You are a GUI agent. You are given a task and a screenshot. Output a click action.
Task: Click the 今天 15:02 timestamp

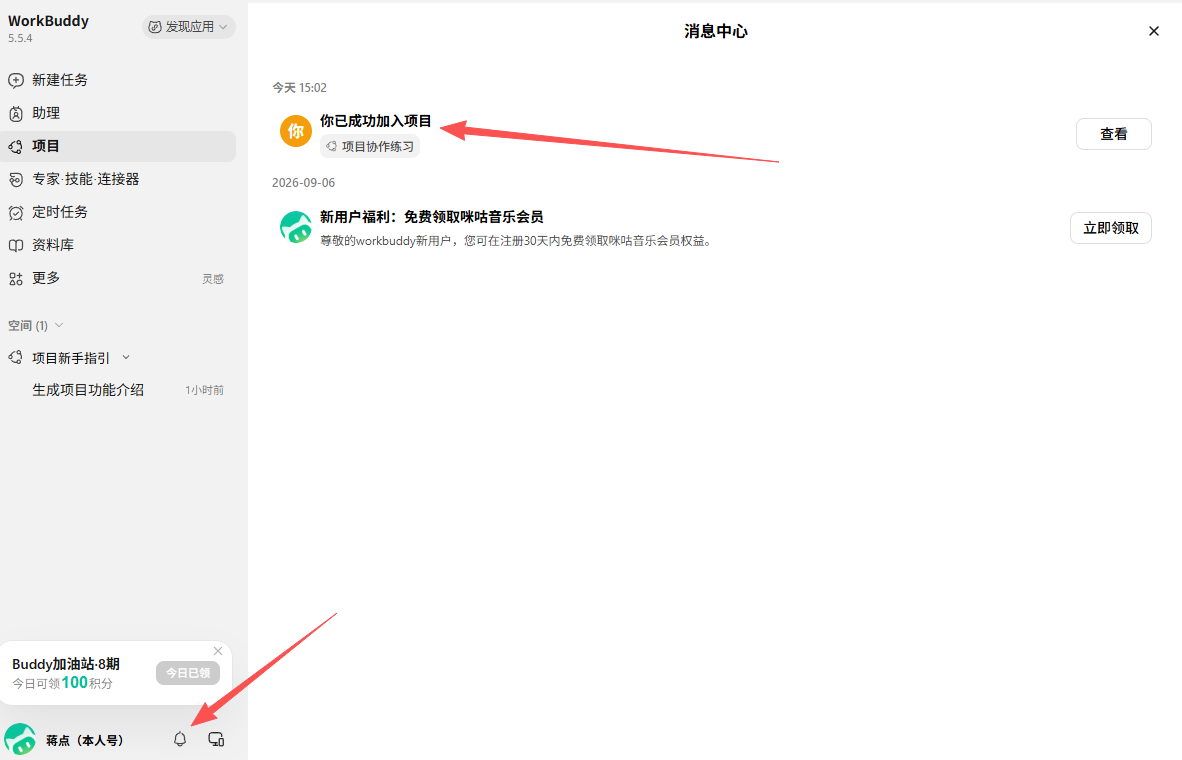click(x=299, y=88)
